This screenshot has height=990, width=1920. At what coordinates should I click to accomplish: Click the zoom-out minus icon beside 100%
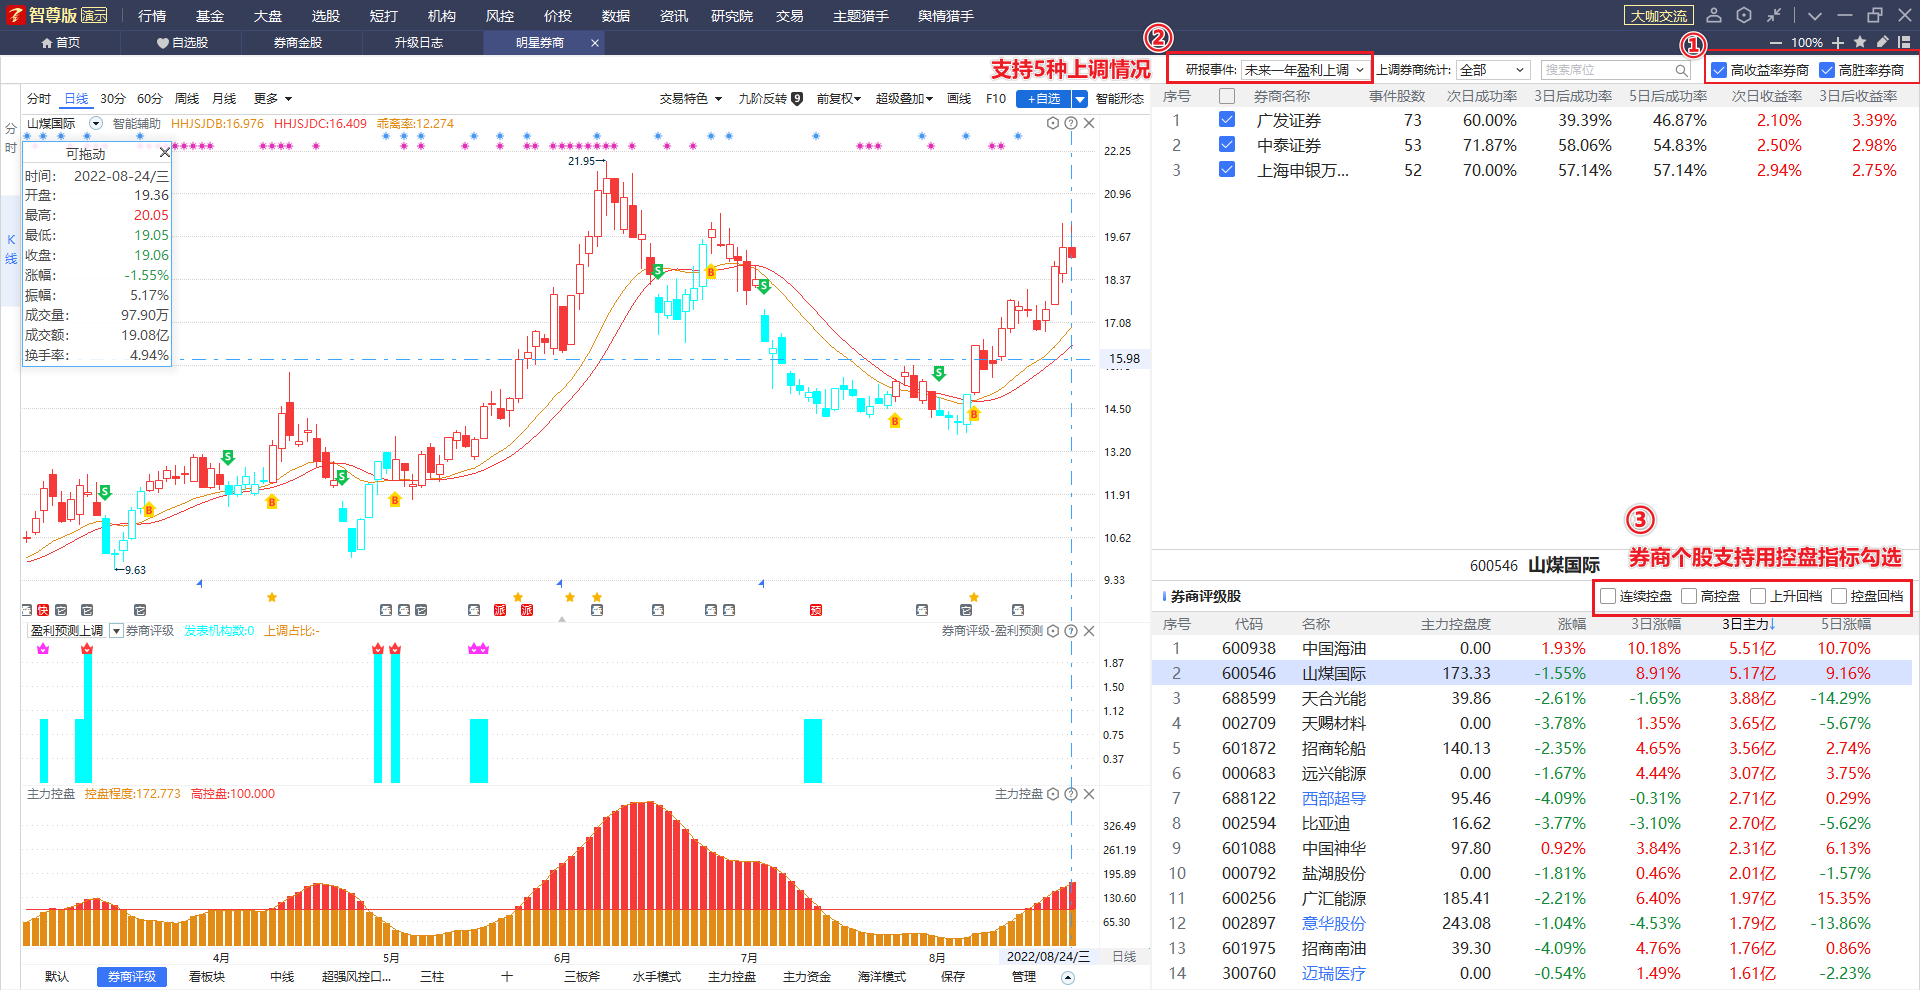pos(1775,42)
